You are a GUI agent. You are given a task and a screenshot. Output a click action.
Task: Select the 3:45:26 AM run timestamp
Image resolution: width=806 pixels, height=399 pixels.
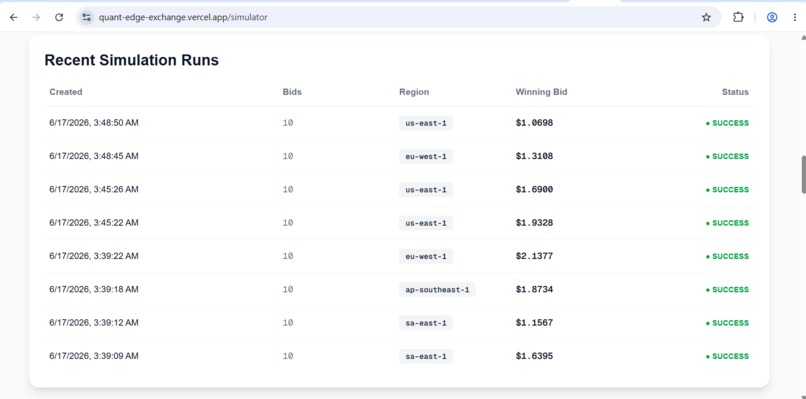pos(94,189)
